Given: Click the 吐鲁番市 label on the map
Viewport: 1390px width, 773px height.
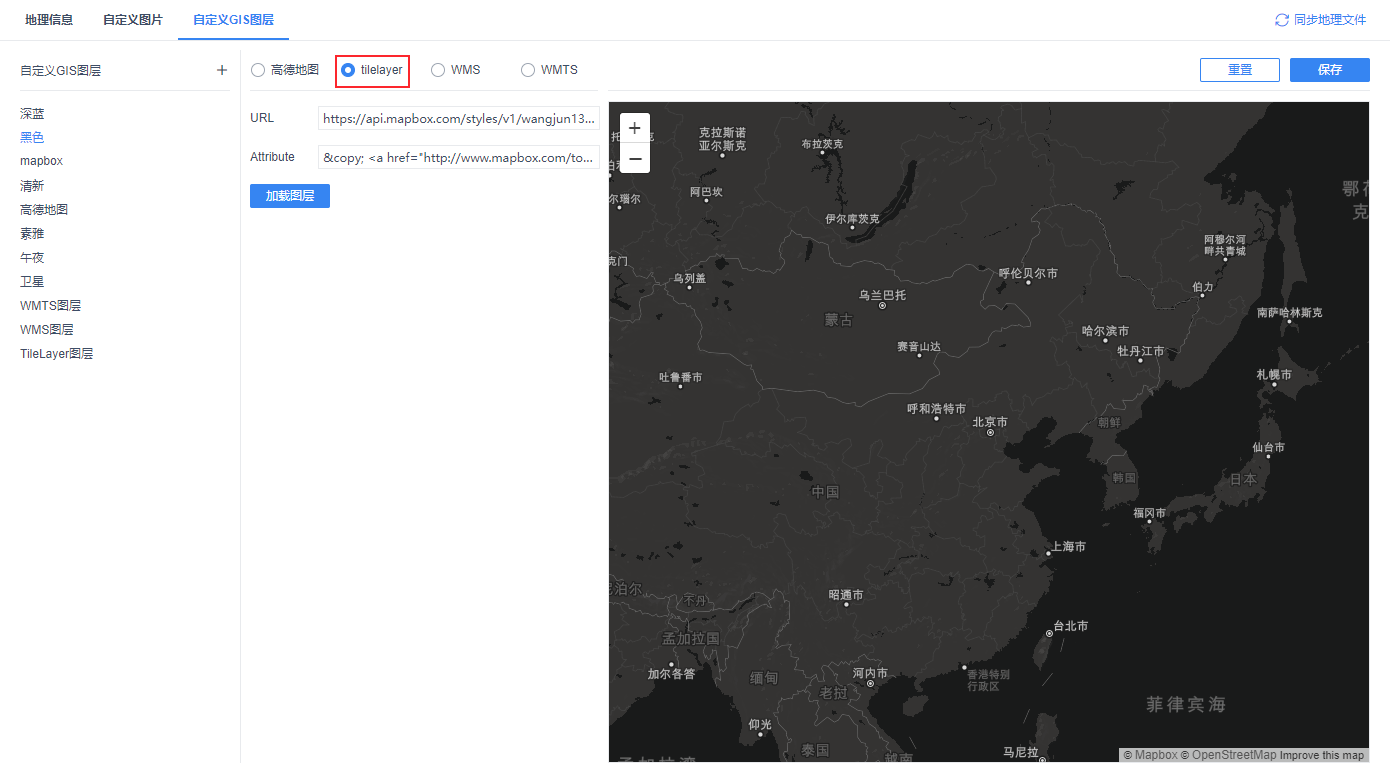Looking at the screenshot, I should (681, 377).
